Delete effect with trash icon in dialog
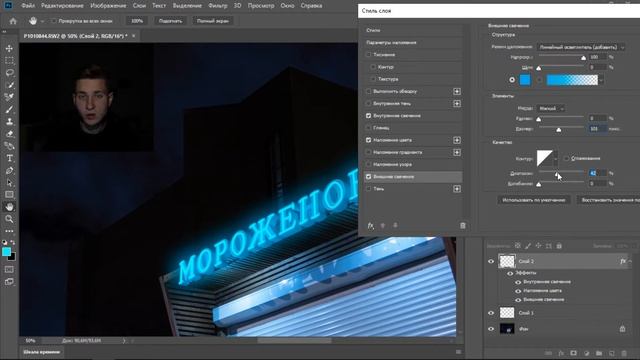This screenshot has width=640, height=360. 462,225
